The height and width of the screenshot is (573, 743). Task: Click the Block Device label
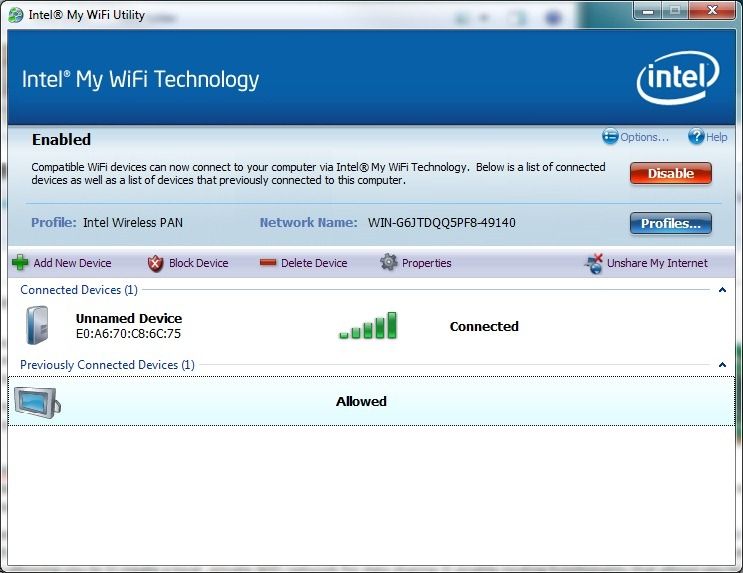(x=199, y=263)
